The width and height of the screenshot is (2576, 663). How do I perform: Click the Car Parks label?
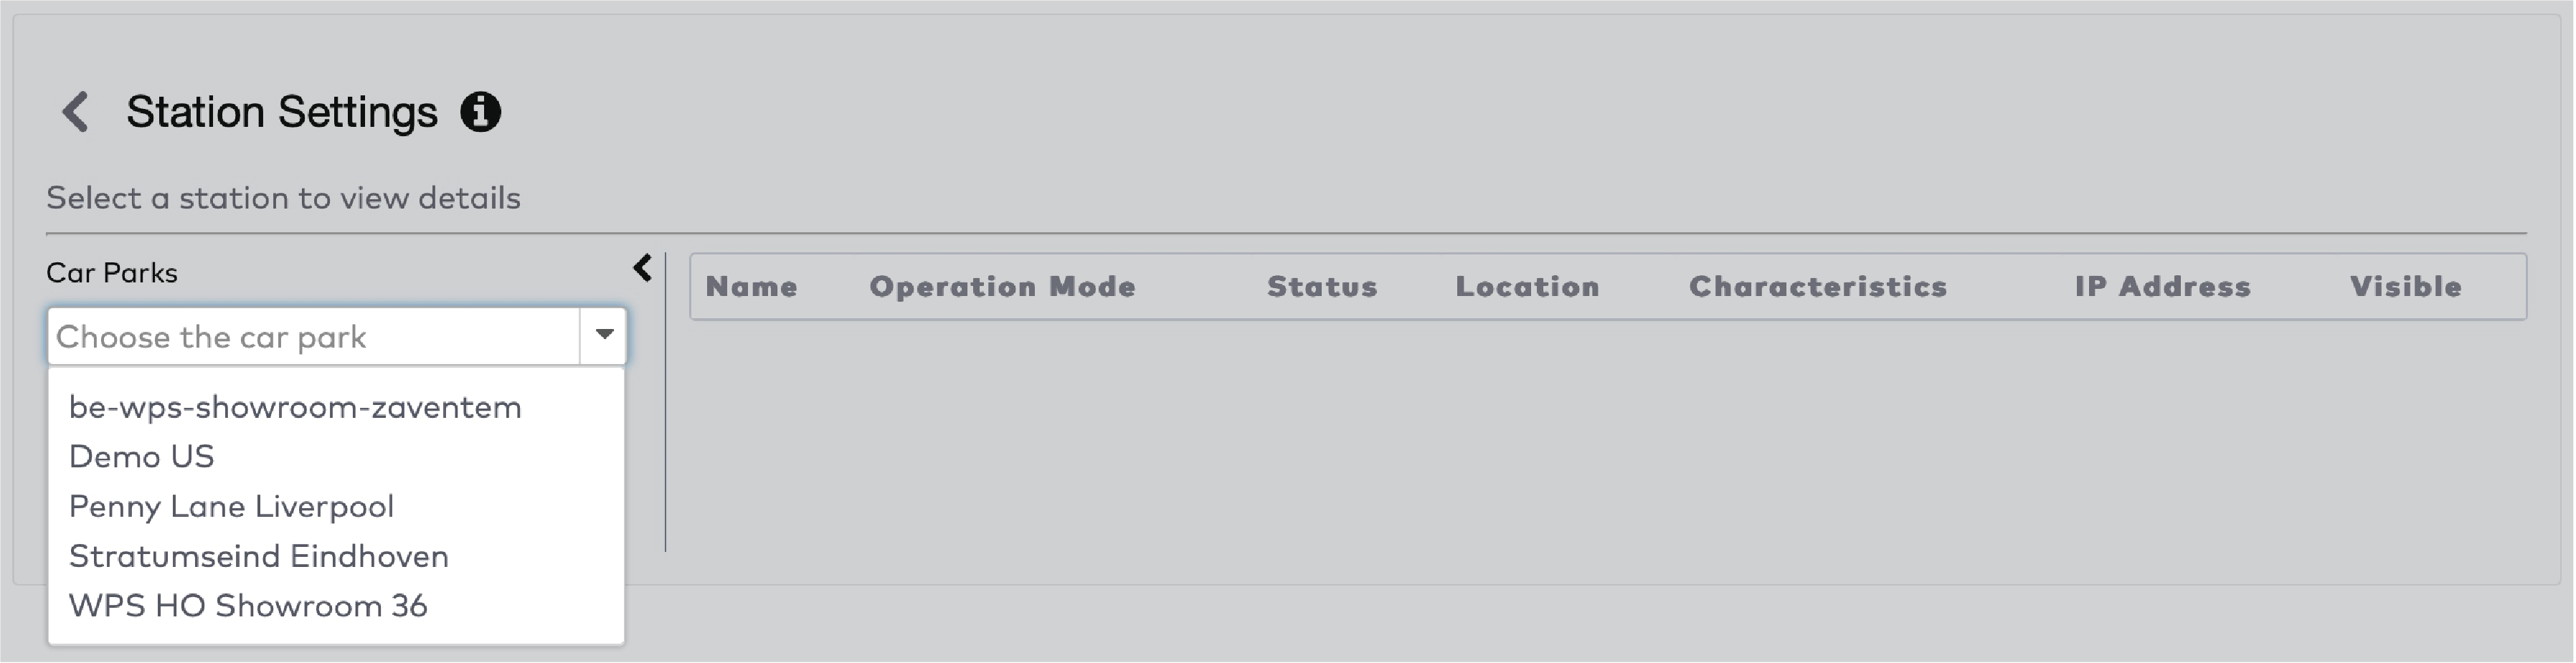tap(113, 271)
